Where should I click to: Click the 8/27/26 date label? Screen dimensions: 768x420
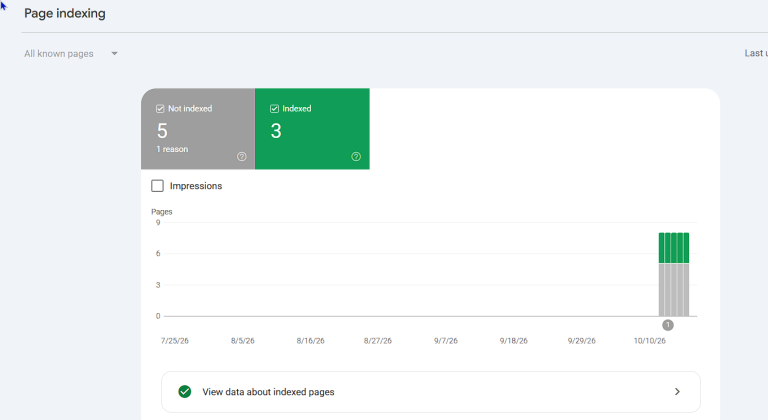click(378, 341)
